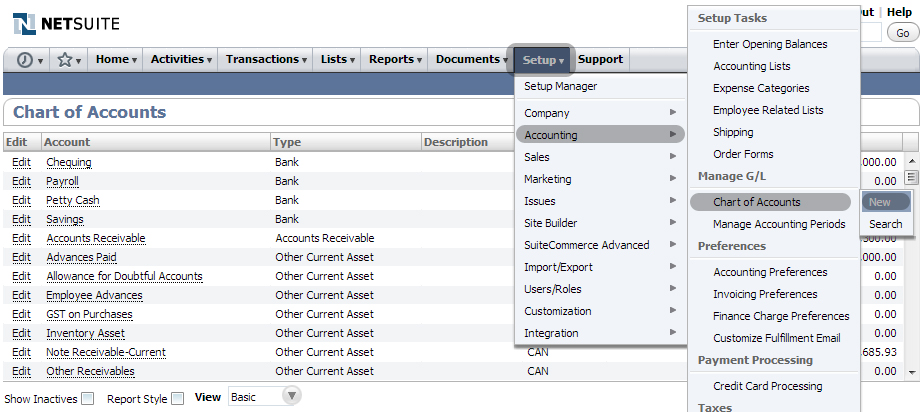Expand the Import/Export submenu

click(600, 267)
